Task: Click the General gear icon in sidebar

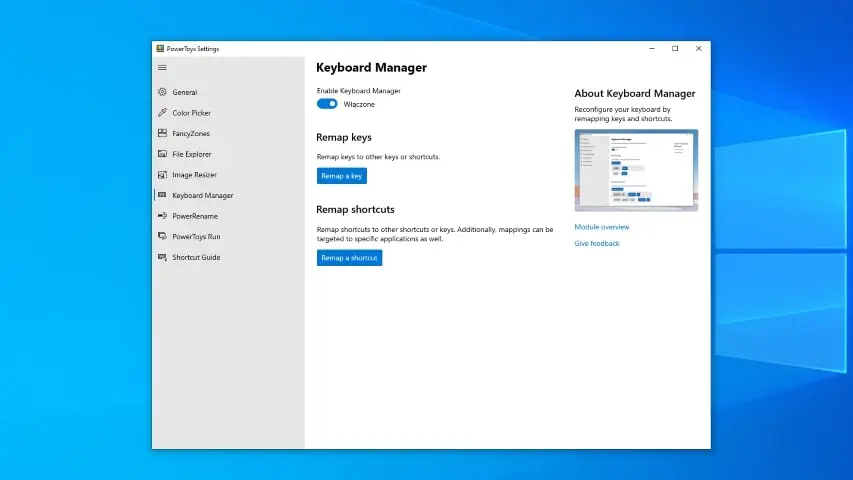Action: (162, 92)
